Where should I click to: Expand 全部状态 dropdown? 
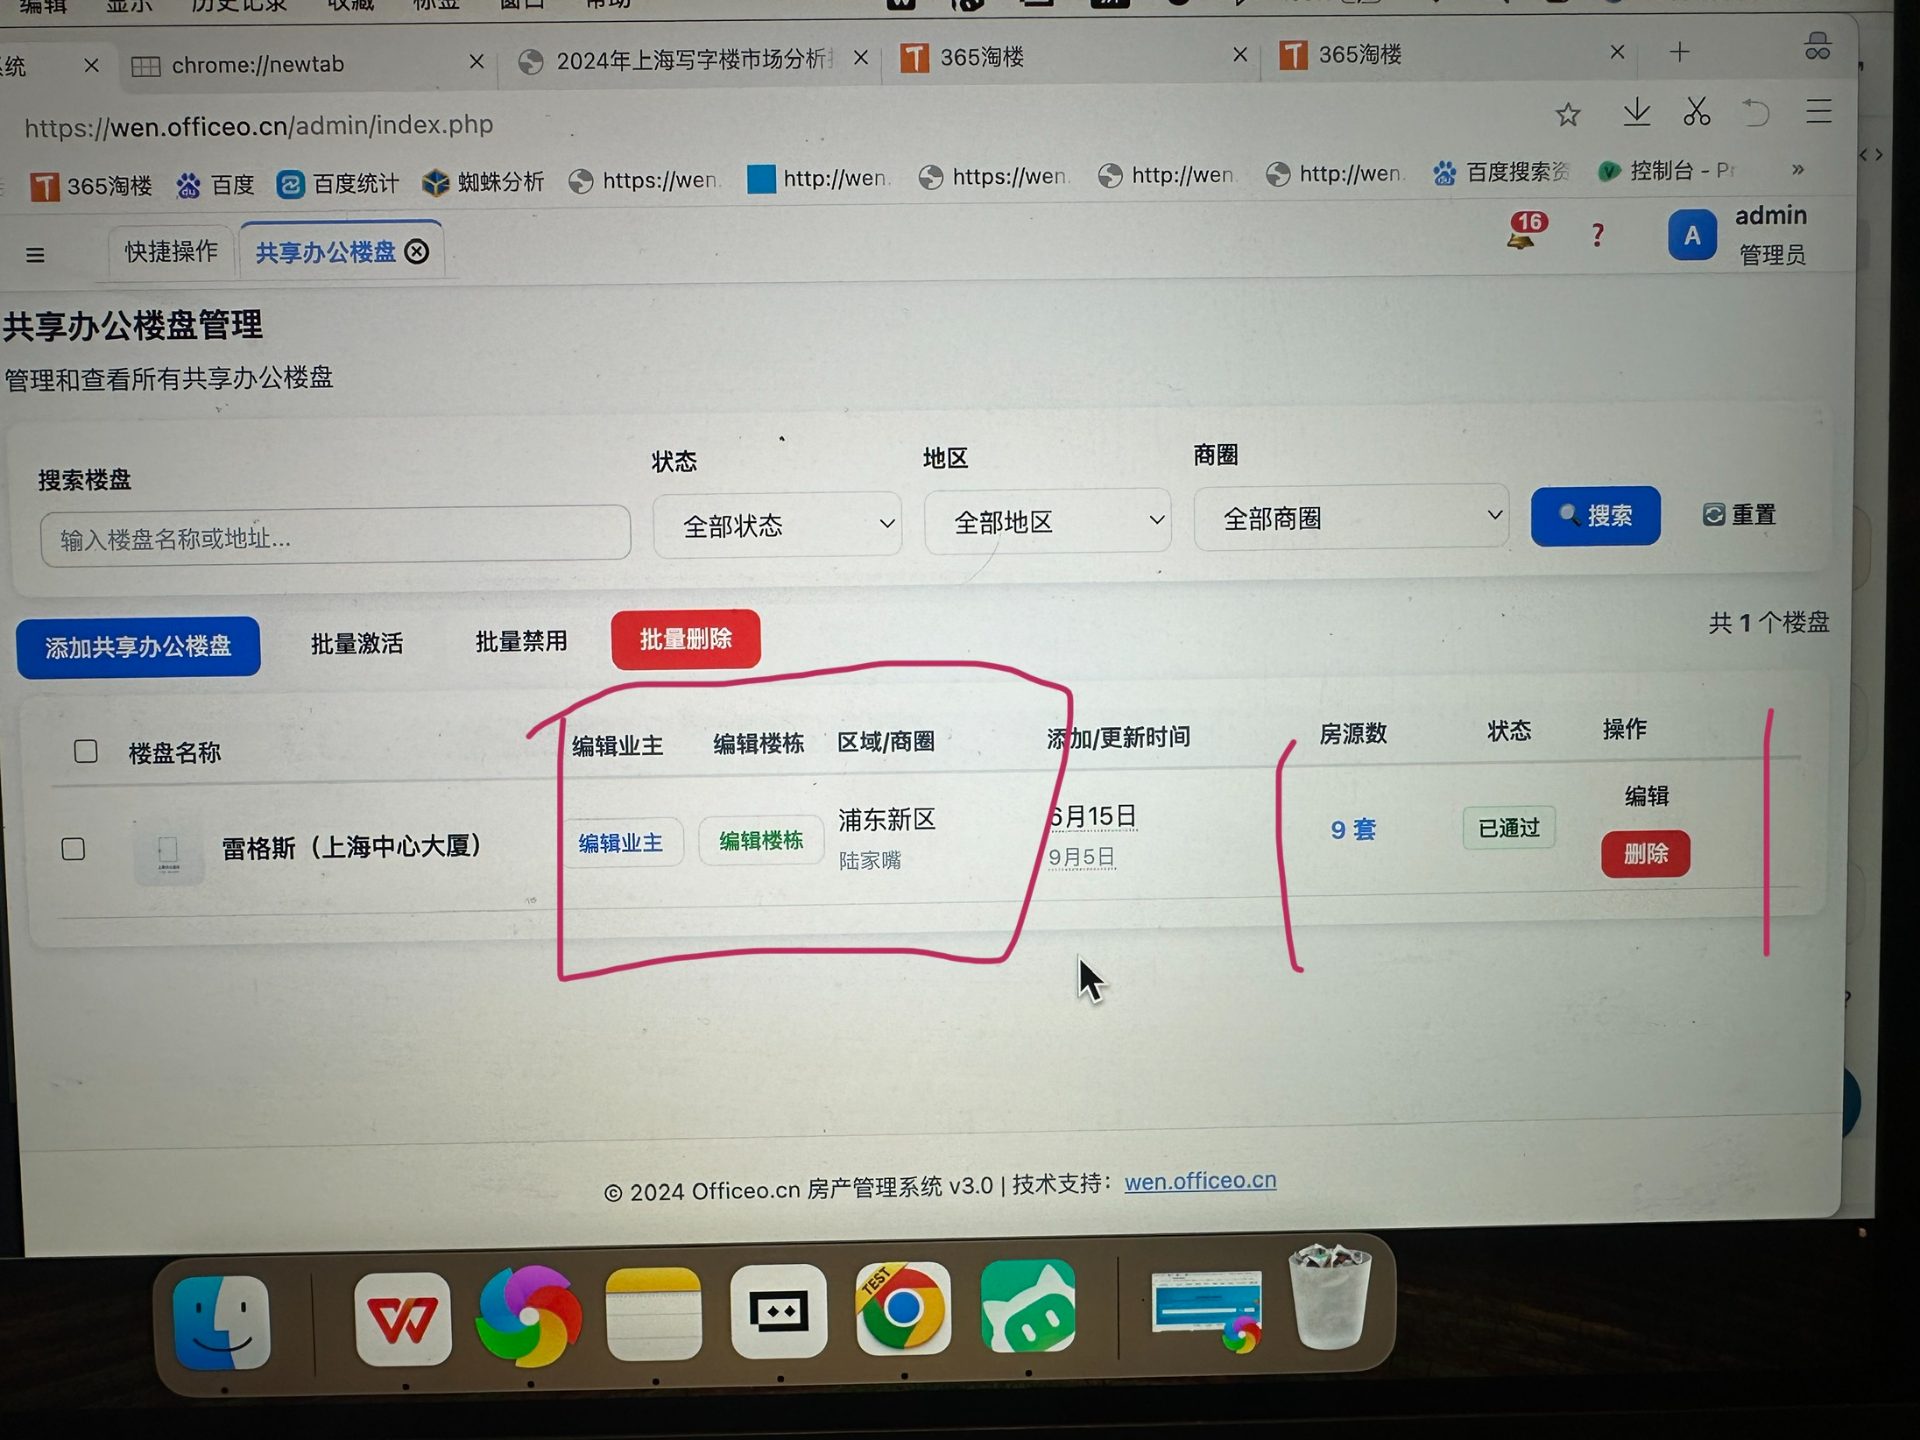[x=777, y=525]
